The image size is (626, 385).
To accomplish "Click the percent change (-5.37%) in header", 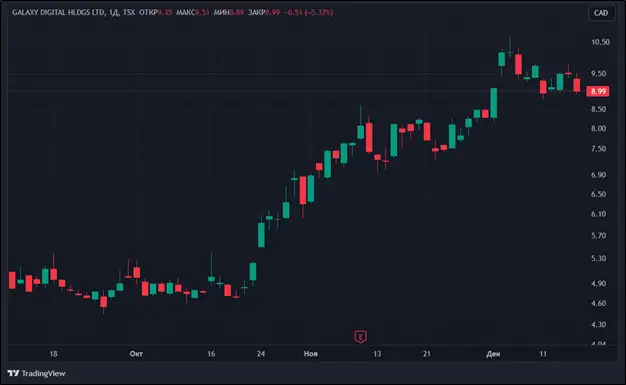I will pos(319,12).
